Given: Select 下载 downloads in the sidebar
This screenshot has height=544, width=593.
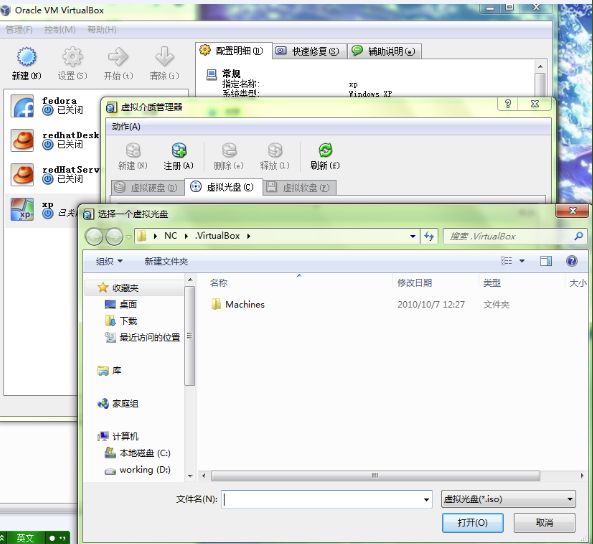Looking at the screenshot, I should [x=121, y=321].
